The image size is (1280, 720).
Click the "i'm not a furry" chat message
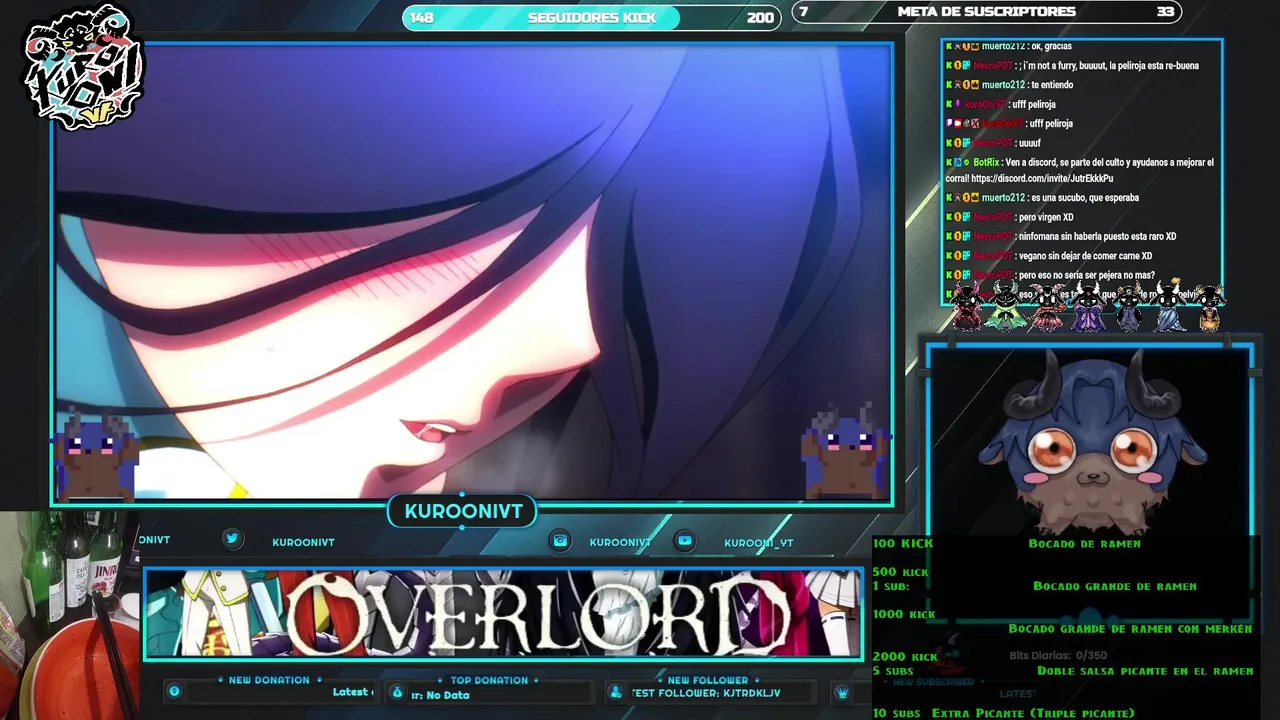click(x=1109, y=66)
